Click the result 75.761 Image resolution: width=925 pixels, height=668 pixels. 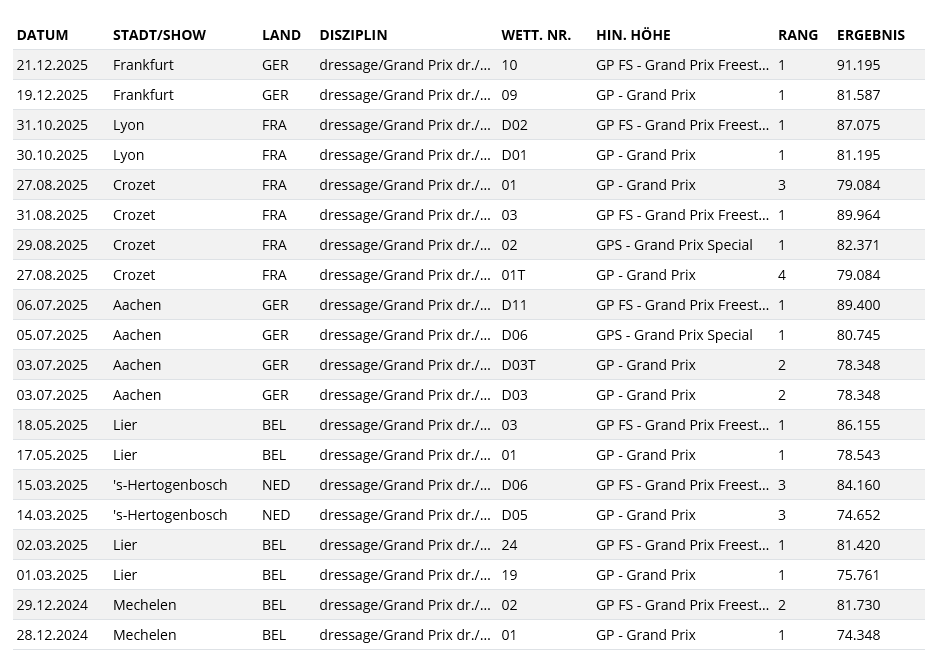pos(858,575)
